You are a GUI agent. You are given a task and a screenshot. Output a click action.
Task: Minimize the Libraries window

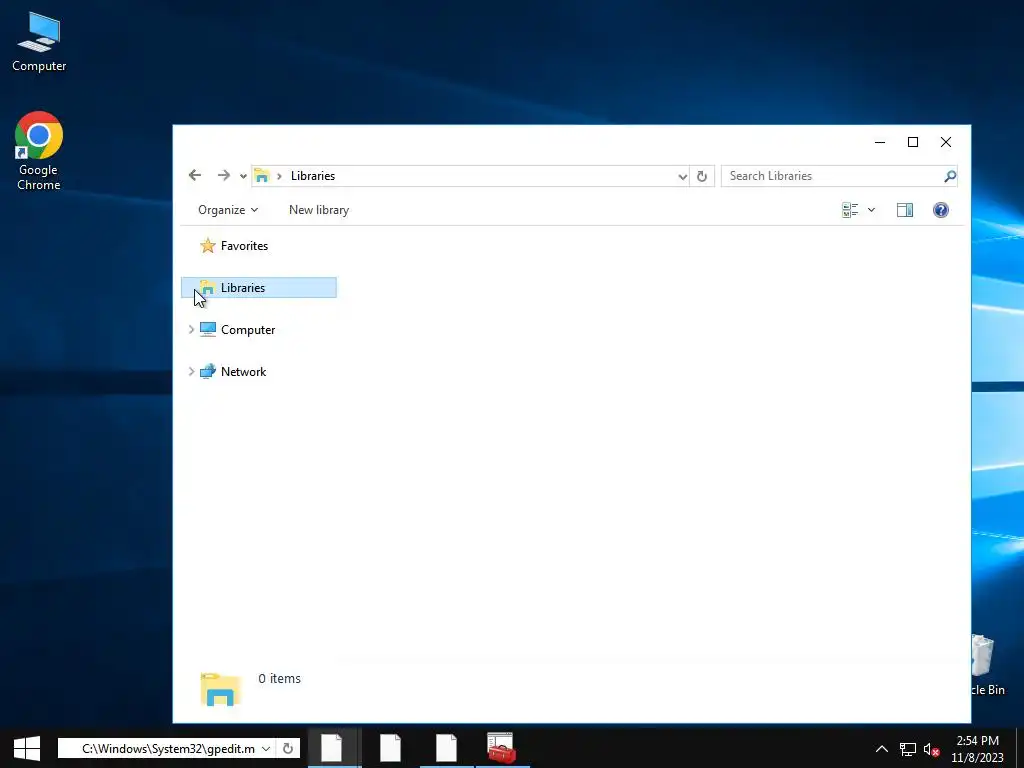[880, 142]
